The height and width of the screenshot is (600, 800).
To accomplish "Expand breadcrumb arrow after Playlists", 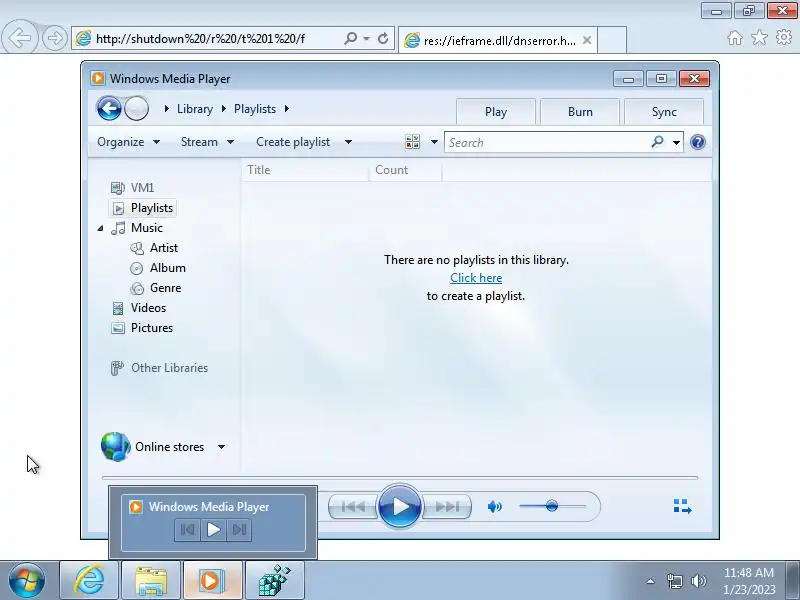I will pyautogui.click(x=287, y=109).
